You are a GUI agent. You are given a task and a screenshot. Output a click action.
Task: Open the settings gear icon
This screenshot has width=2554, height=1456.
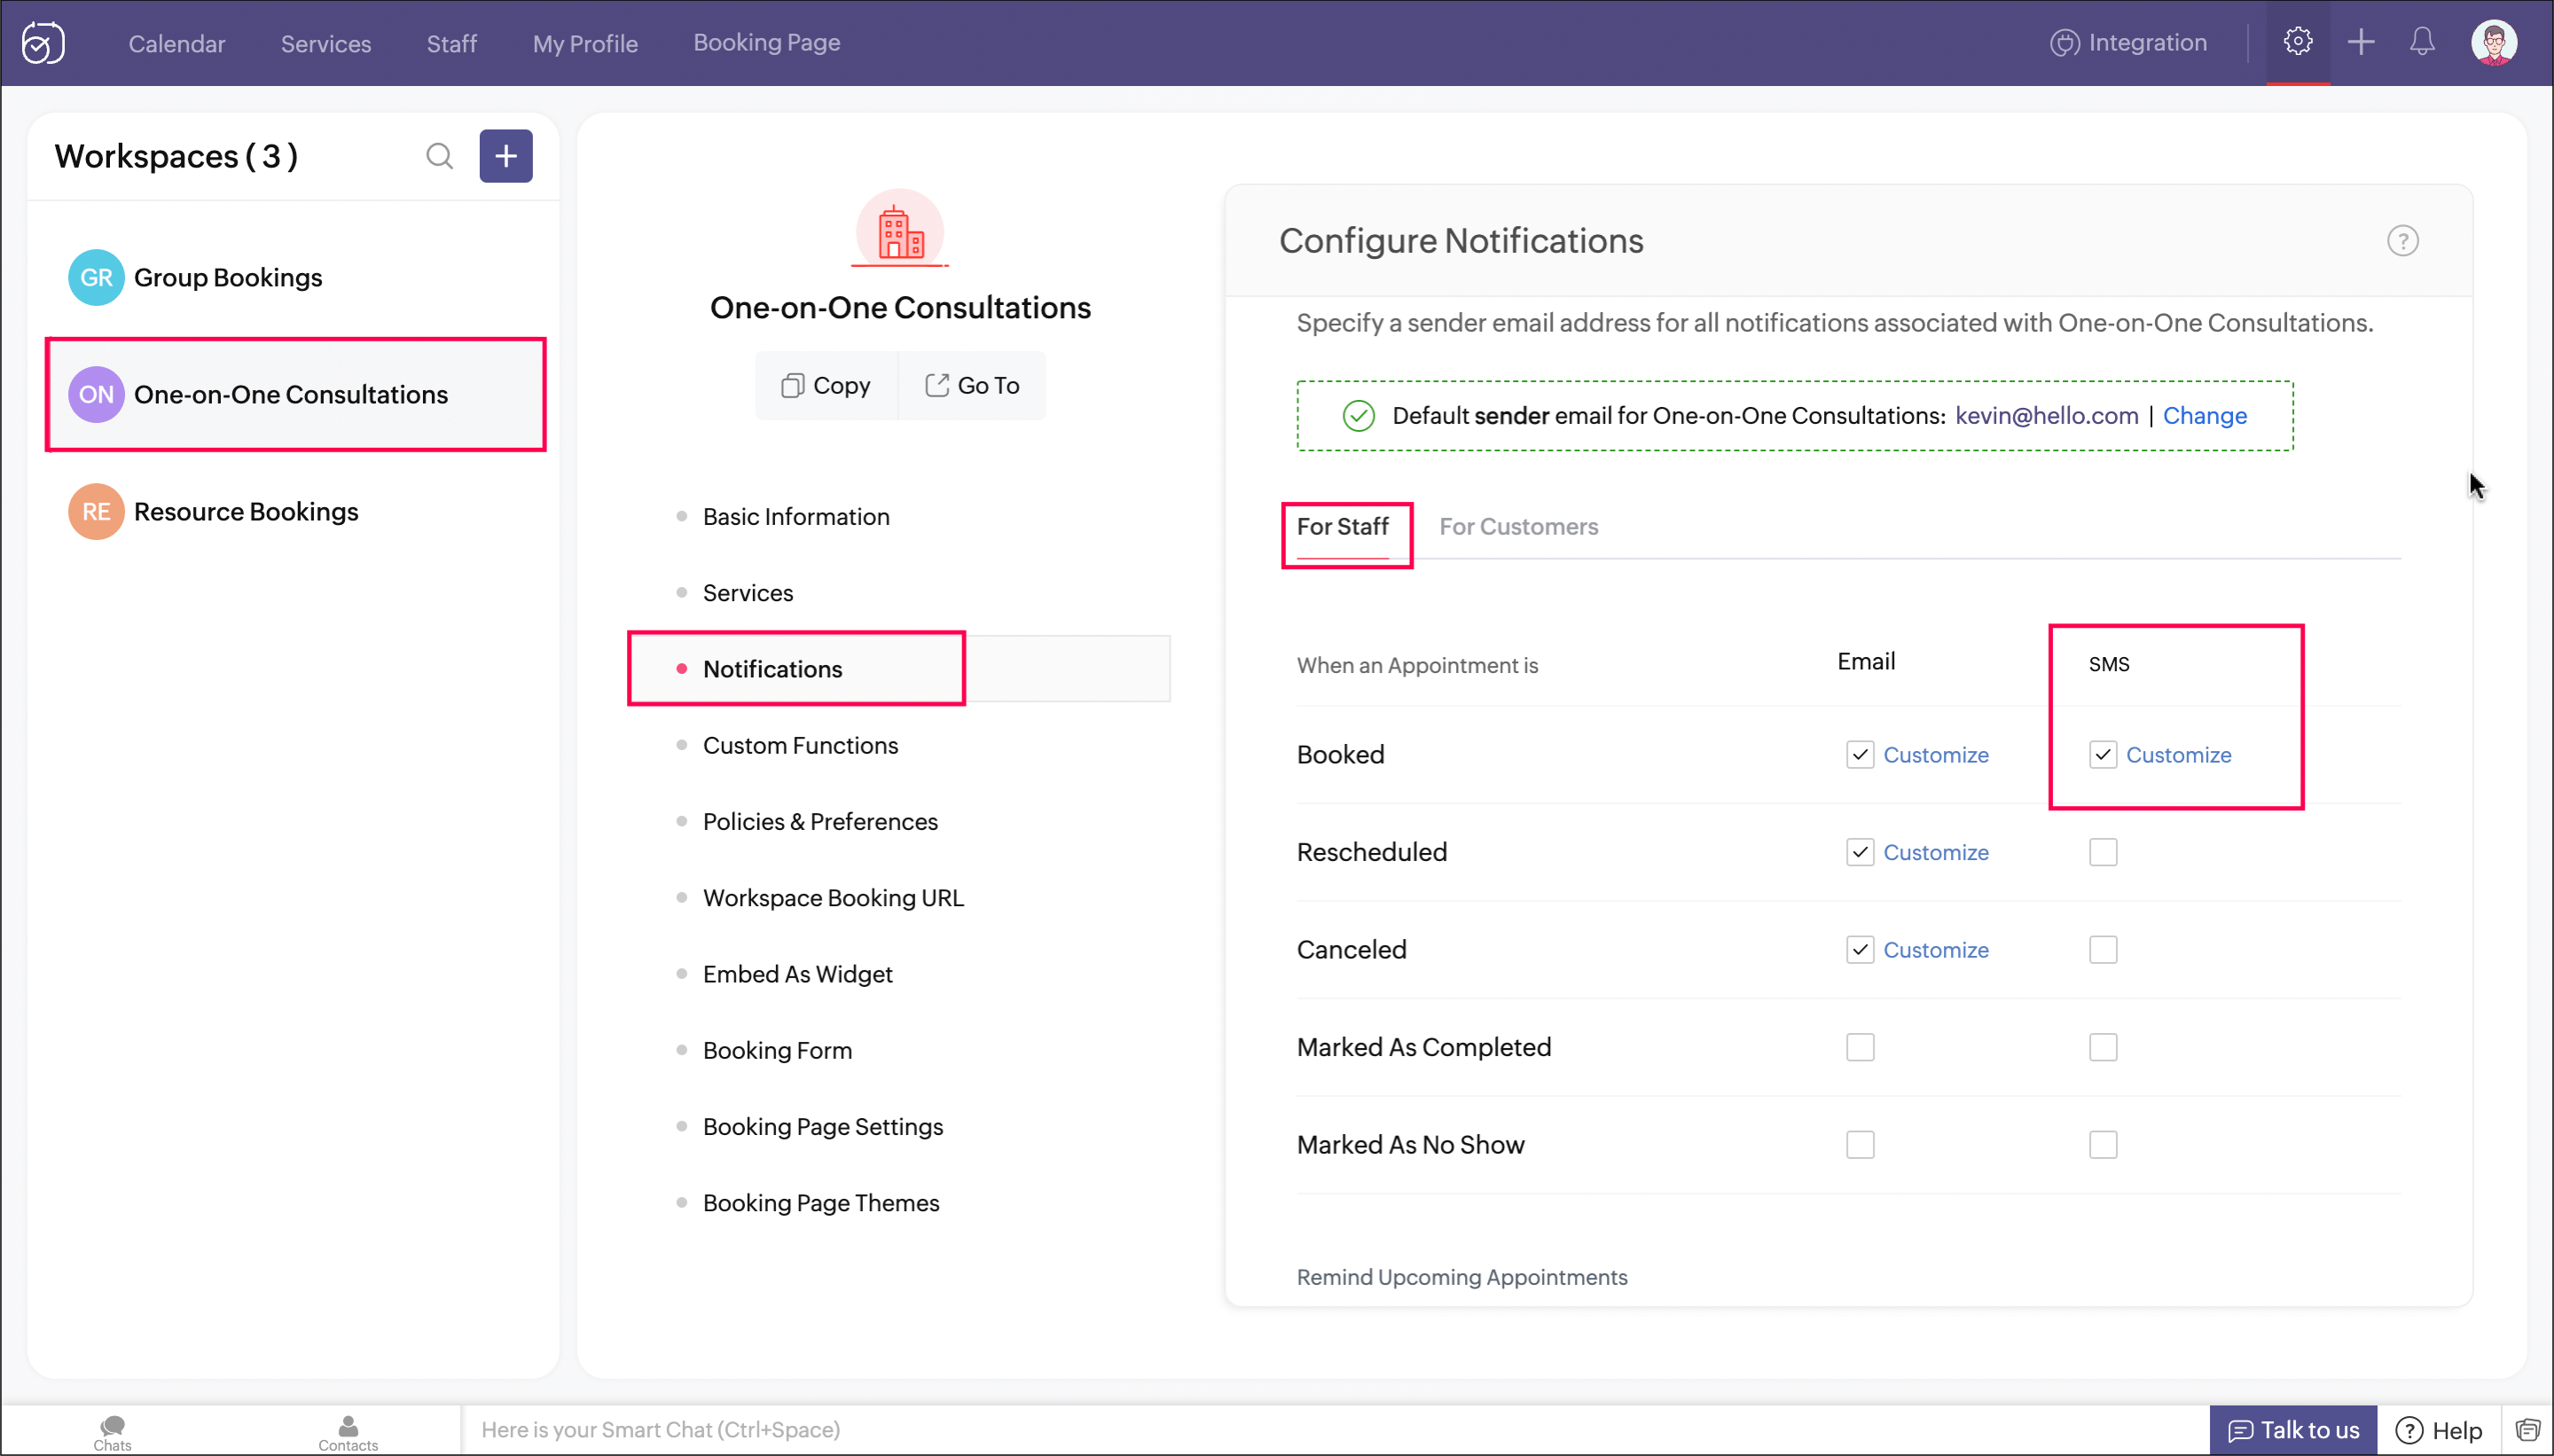click(x=2297, y=42)
